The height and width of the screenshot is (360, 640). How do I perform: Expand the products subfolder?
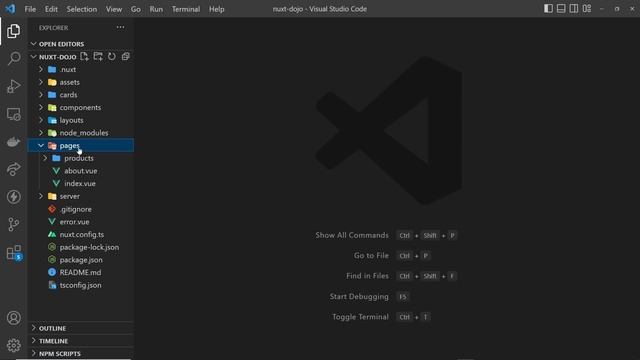(x=45, y=158)
